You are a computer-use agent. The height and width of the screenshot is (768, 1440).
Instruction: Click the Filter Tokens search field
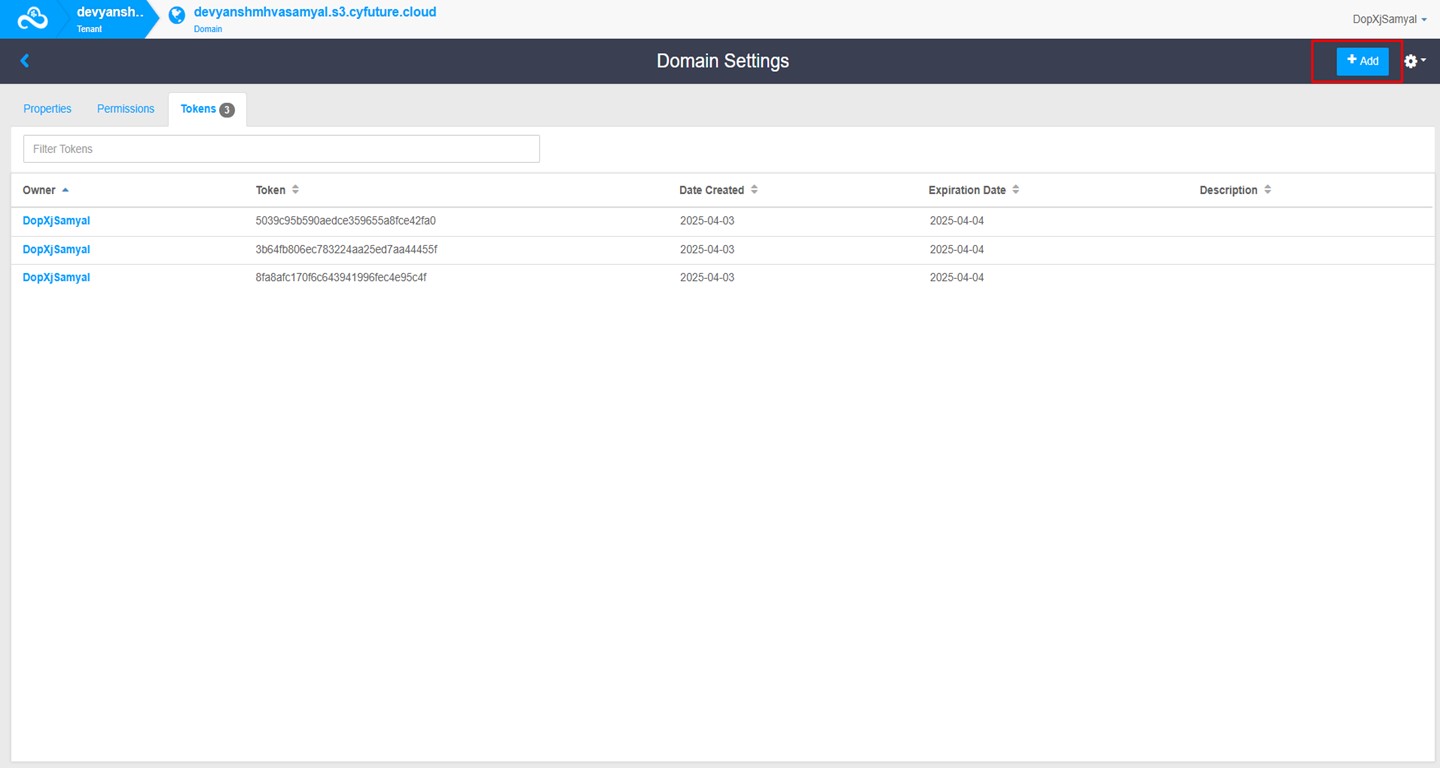pos(281,148)
